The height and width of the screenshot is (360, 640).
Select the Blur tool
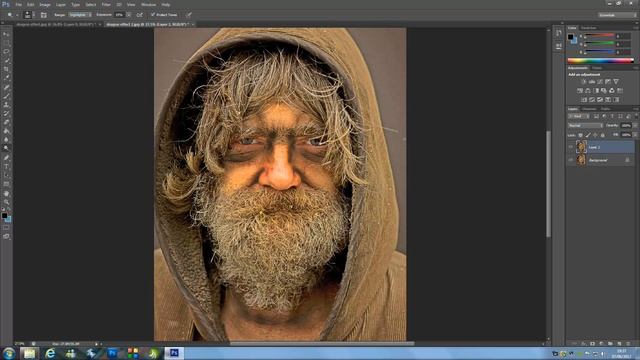tap(6, 140)
